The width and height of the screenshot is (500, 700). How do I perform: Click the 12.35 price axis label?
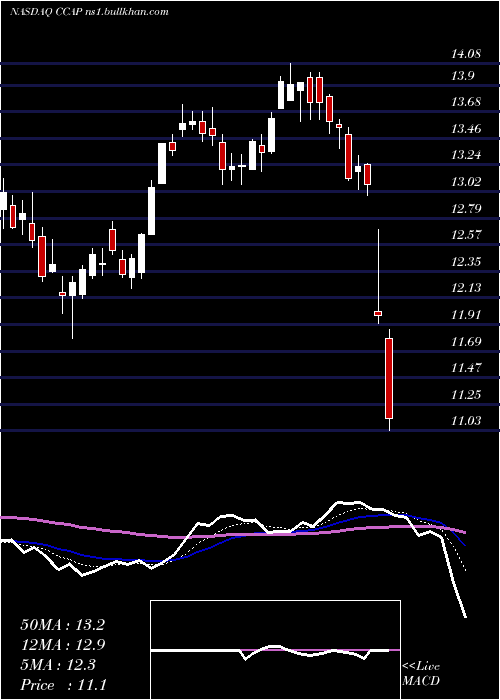[467, 261]
